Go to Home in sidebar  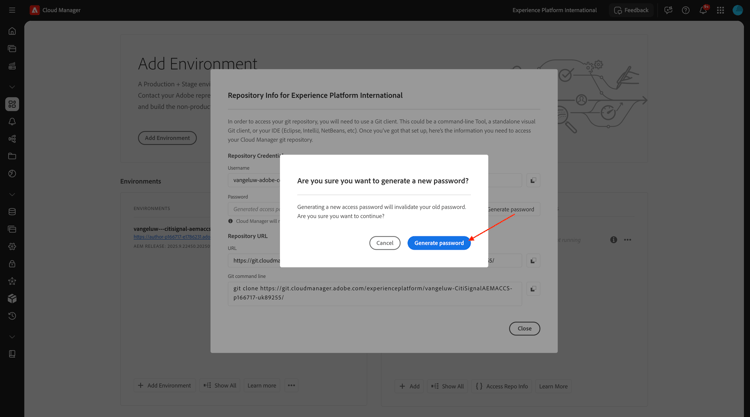pos(12,31)
